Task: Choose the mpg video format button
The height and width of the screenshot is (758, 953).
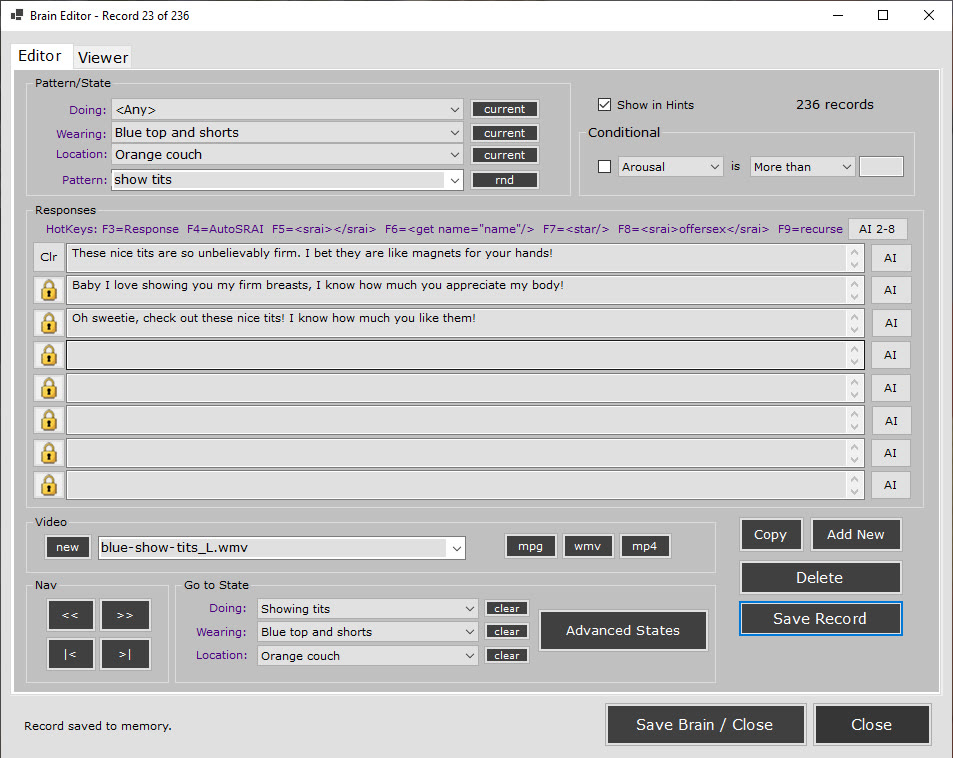Action: pos(531,546)
